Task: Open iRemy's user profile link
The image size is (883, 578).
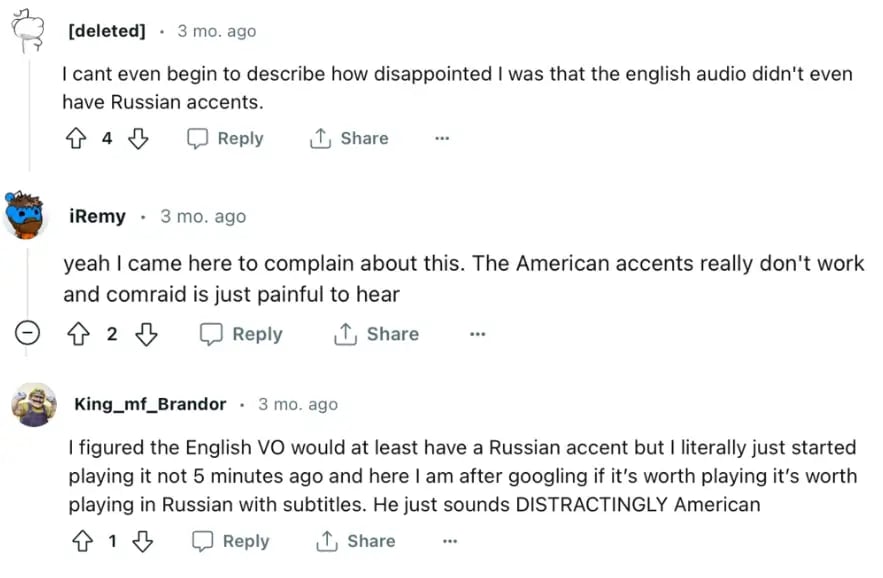Action: [97, 216]
